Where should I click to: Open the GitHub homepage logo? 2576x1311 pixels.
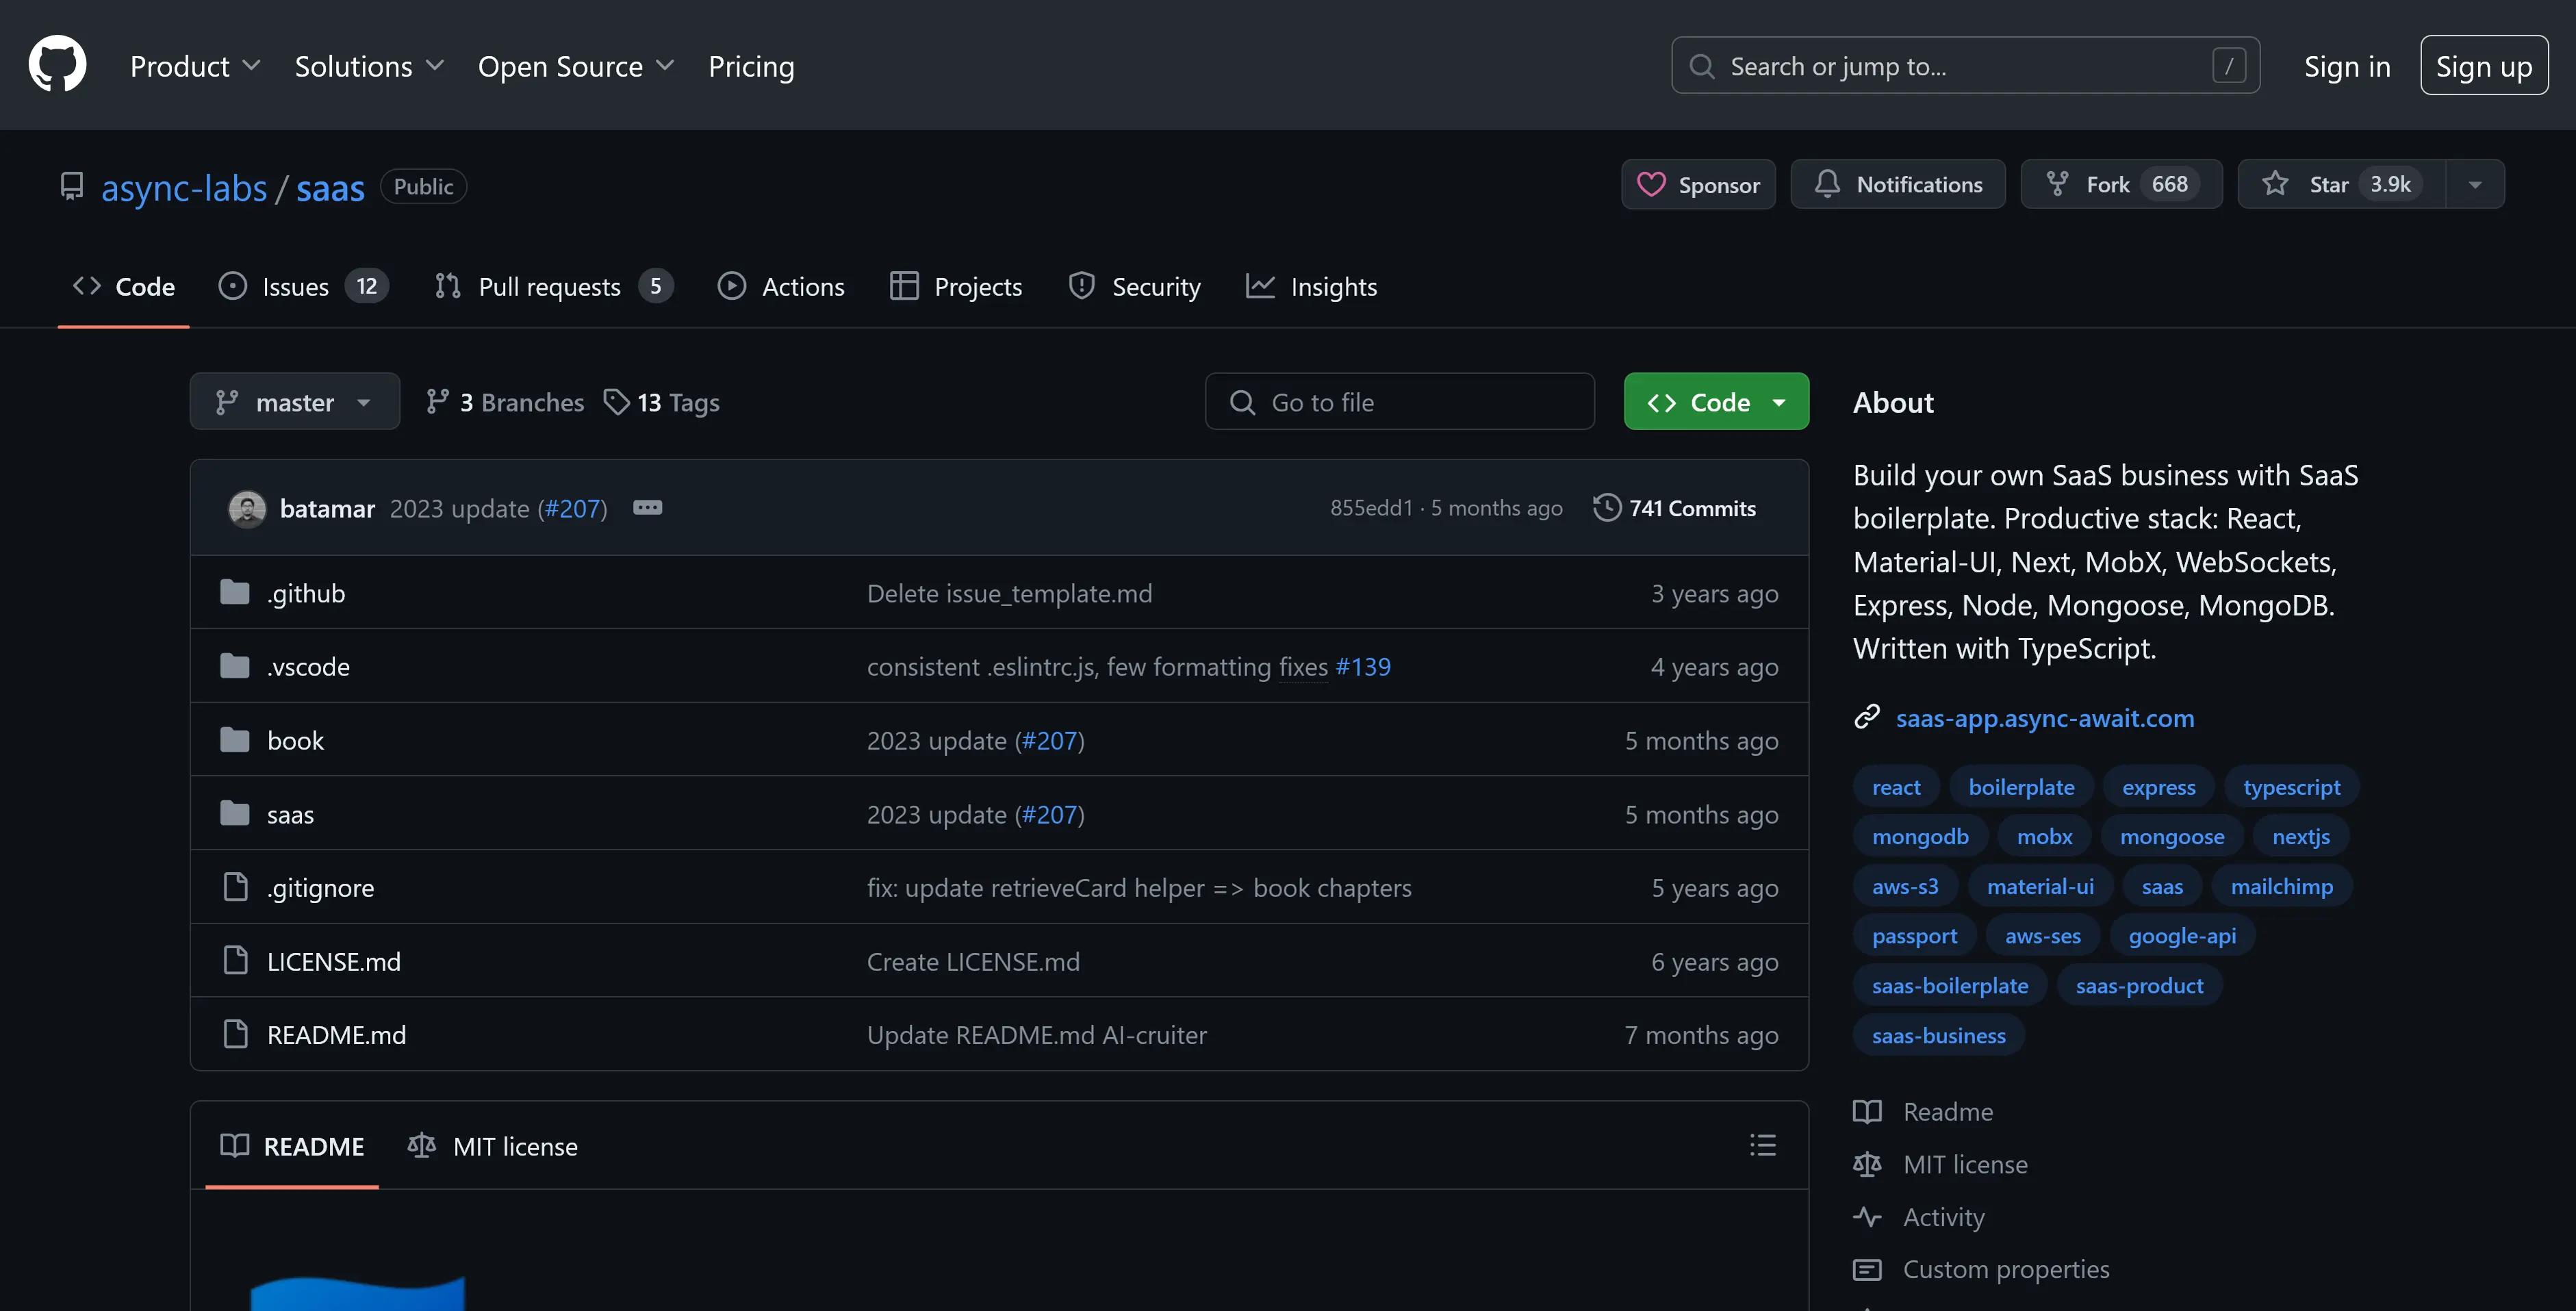pyautogui.click(x=57, y=65)
